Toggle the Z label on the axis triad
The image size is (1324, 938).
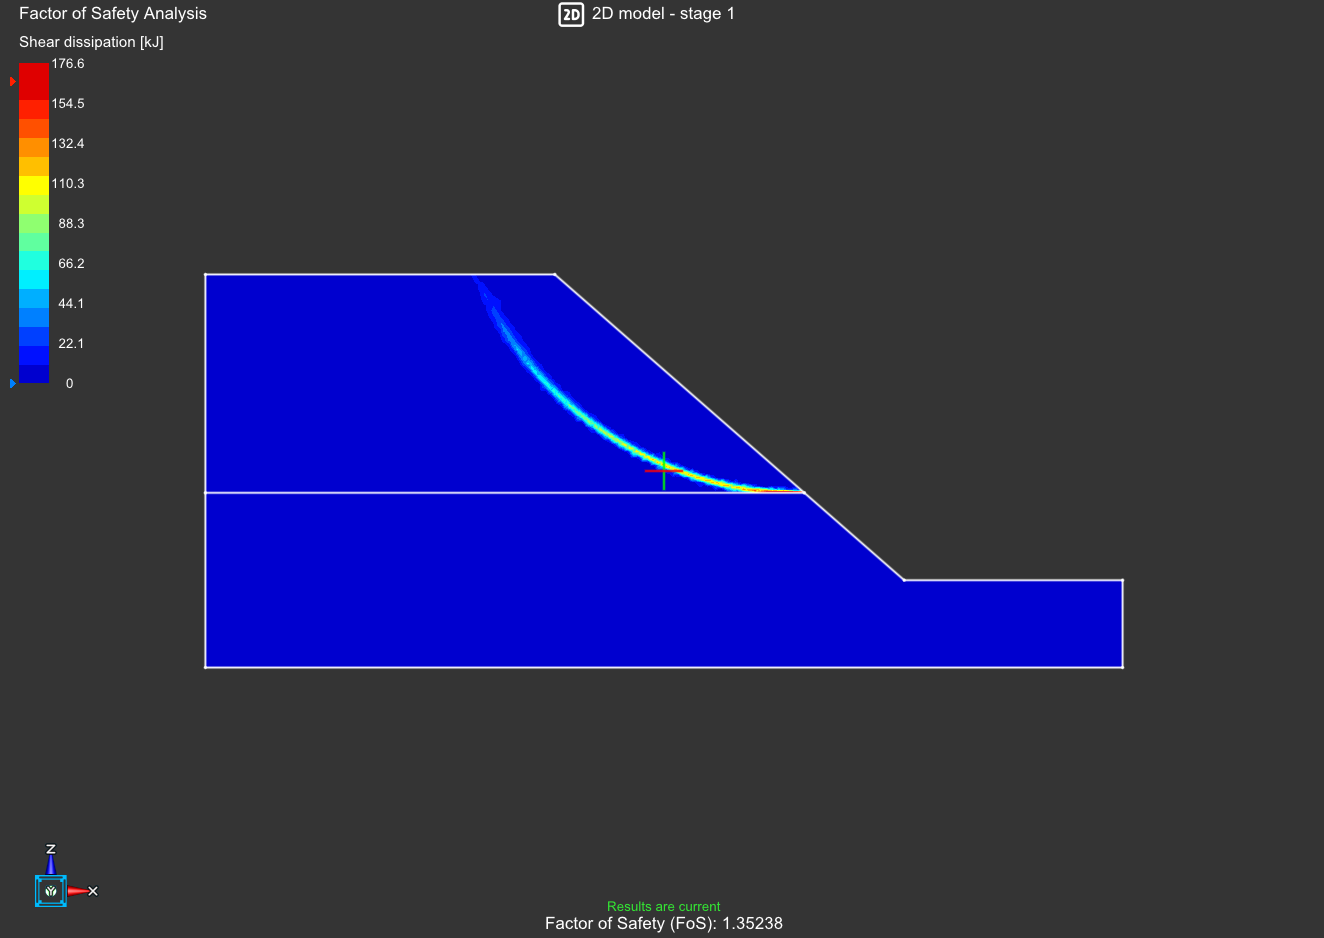[x=50, y=848]
